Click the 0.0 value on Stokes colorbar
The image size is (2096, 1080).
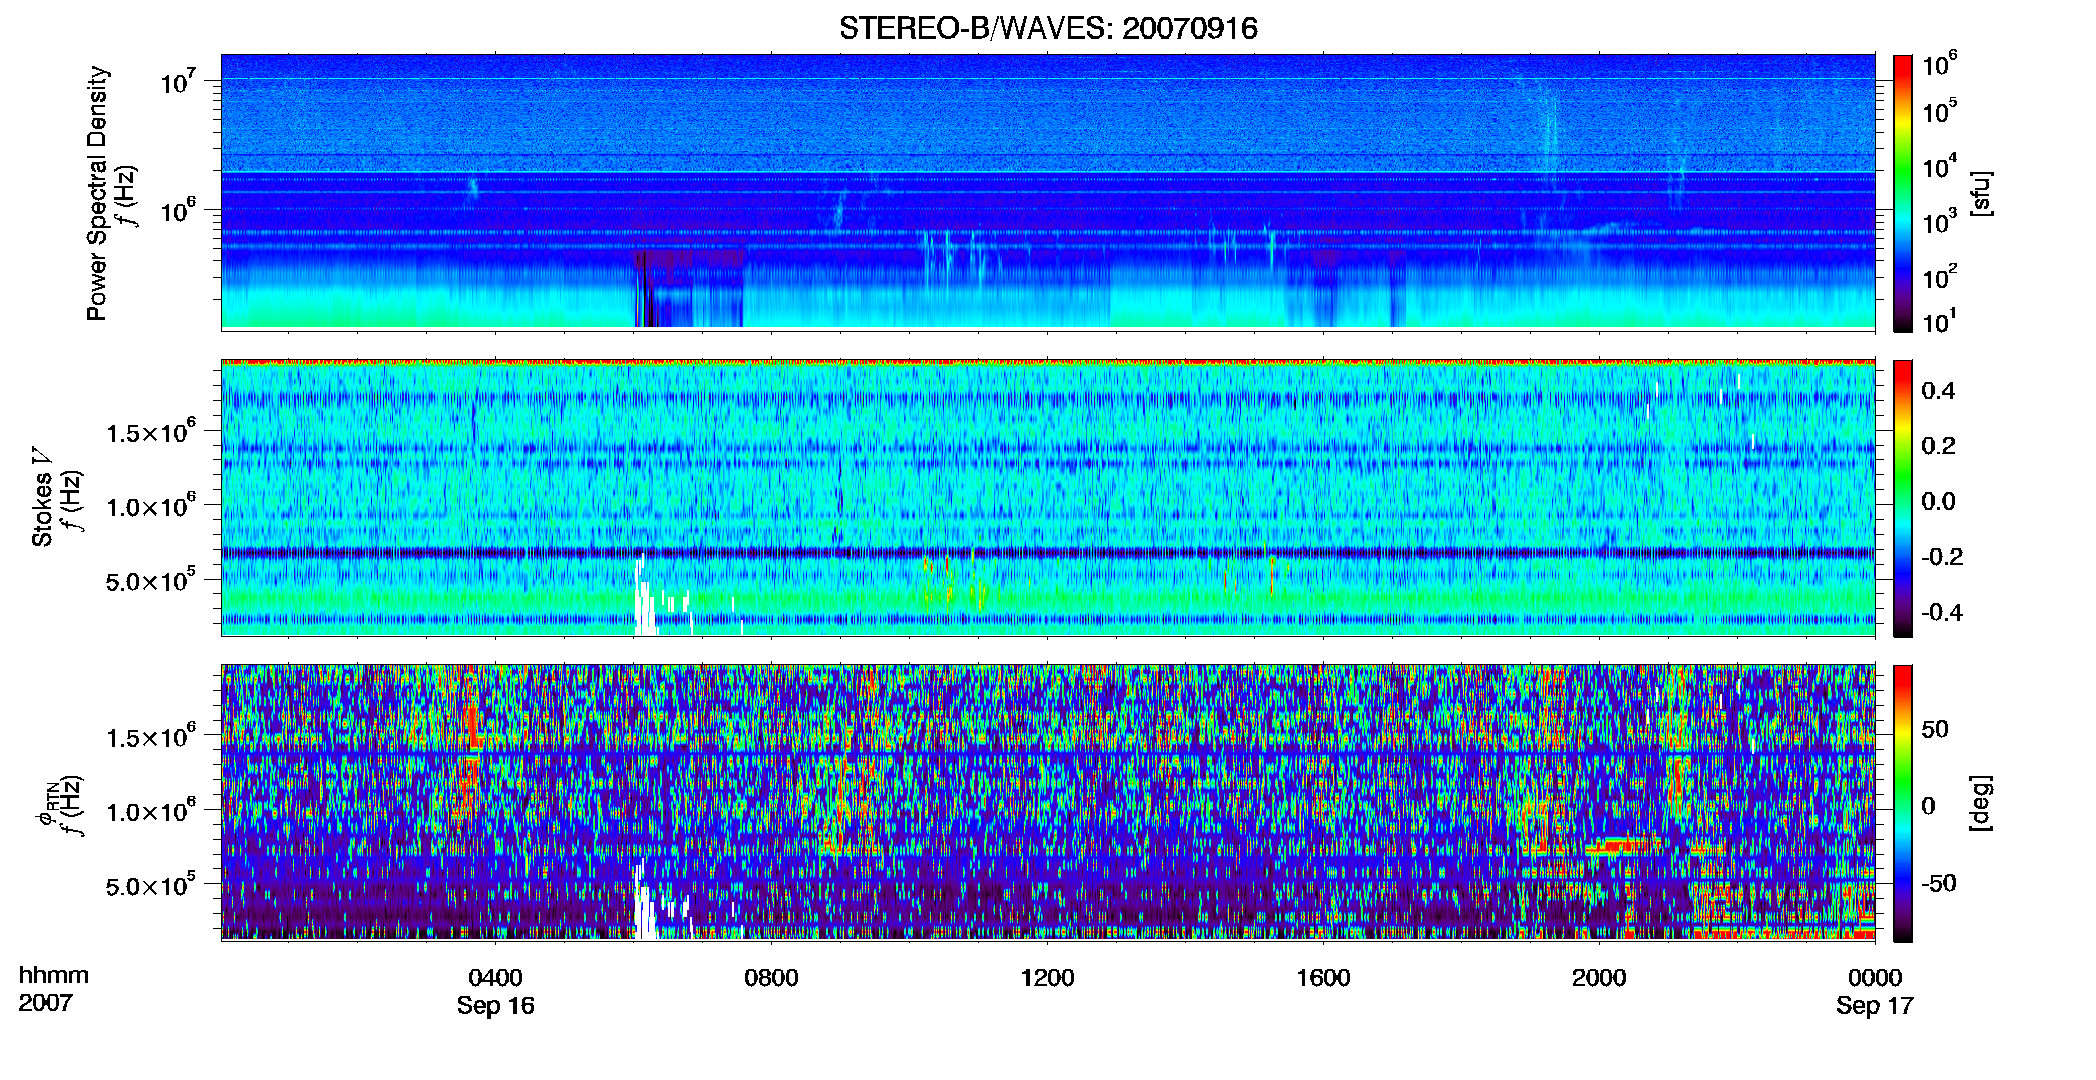click(1939, 502)
